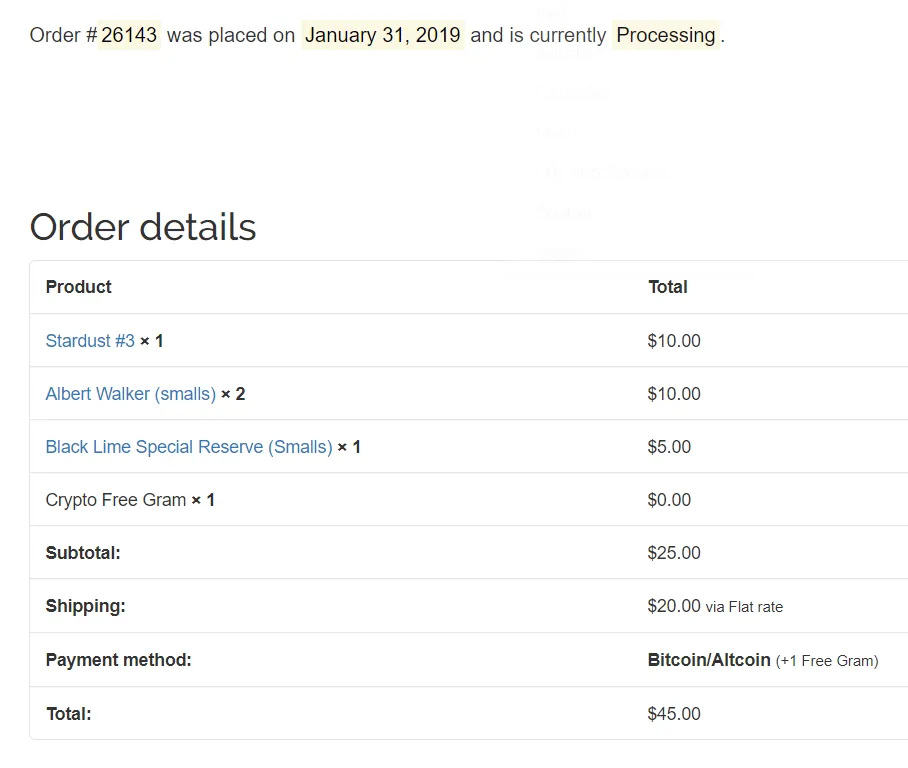This screenshot has width=908, height=768.
Task: Click the Product column header
Action: 79,287
